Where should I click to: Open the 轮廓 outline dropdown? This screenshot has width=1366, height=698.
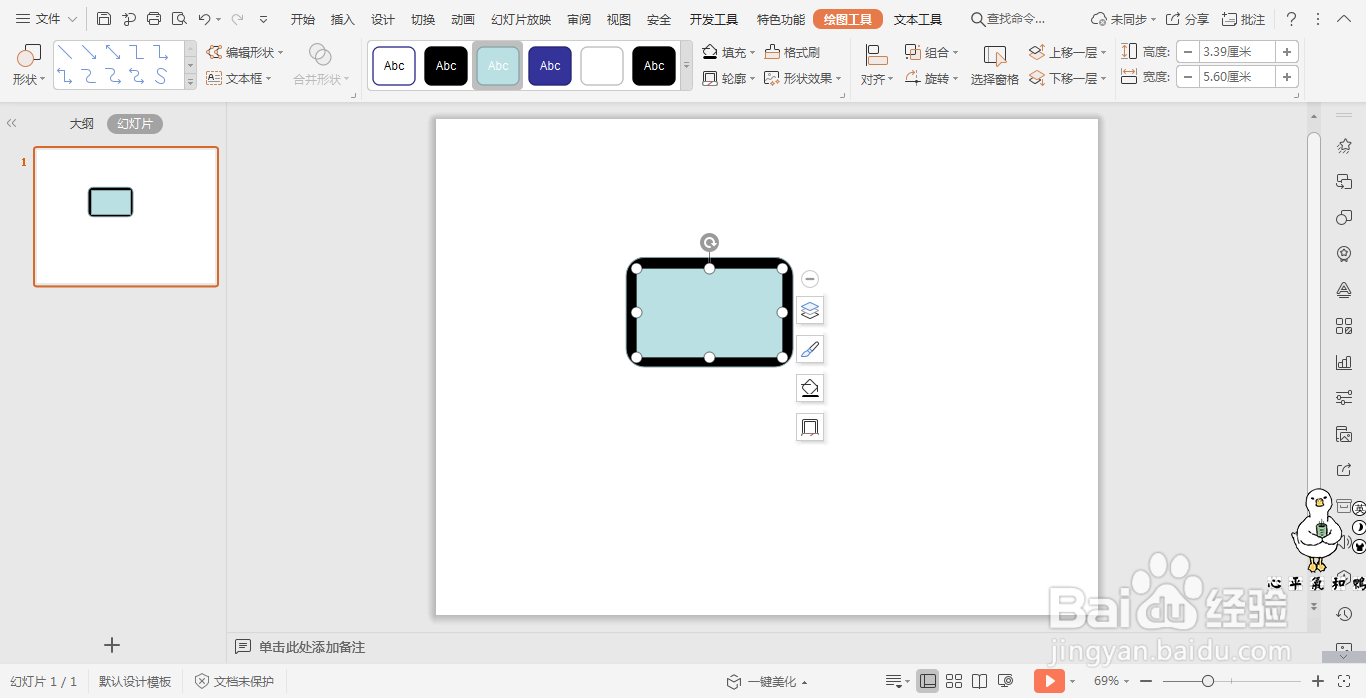728,78
